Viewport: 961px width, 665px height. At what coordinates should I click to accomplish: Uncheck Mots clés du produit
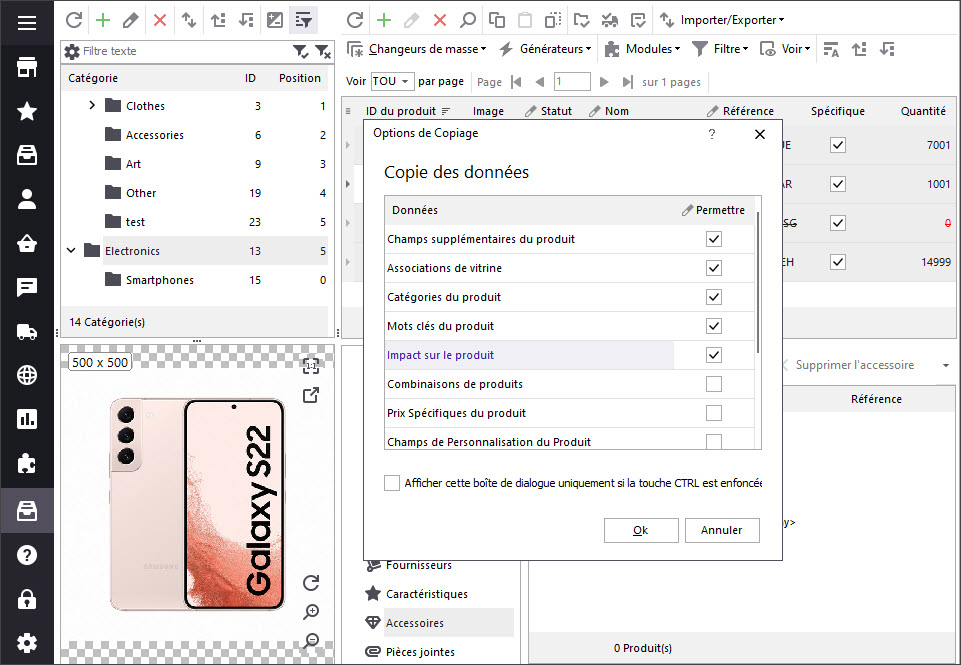click(x=713, y=326)
